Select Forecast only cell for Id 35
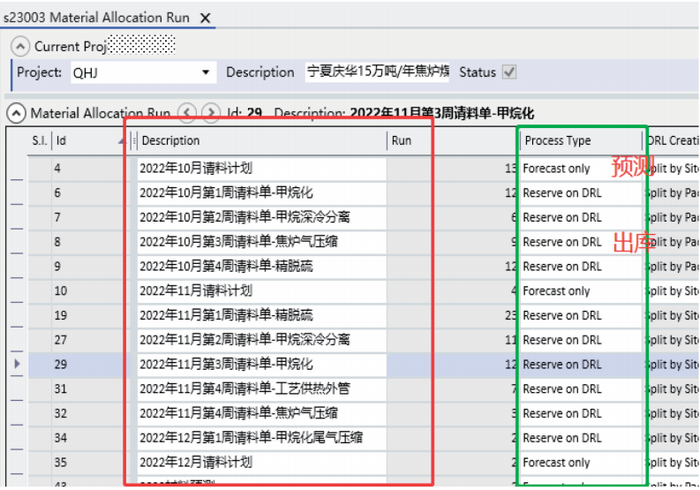Image resolution: width=700 pixels, height=490 pixels. pyautogui.click(x=578, y=463)
